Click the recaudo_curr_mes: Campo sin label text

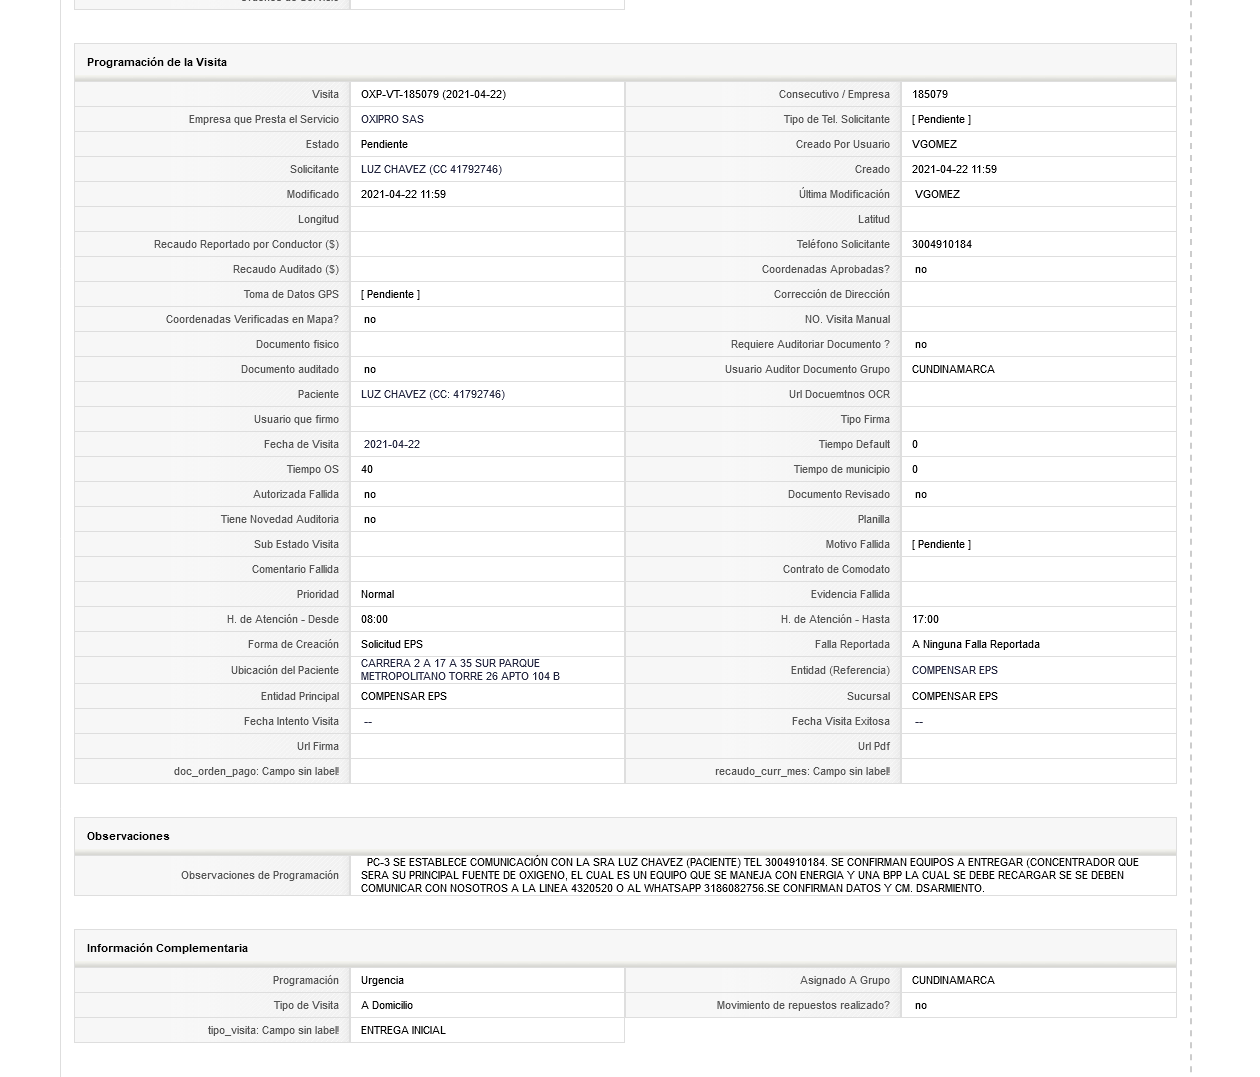802,771
